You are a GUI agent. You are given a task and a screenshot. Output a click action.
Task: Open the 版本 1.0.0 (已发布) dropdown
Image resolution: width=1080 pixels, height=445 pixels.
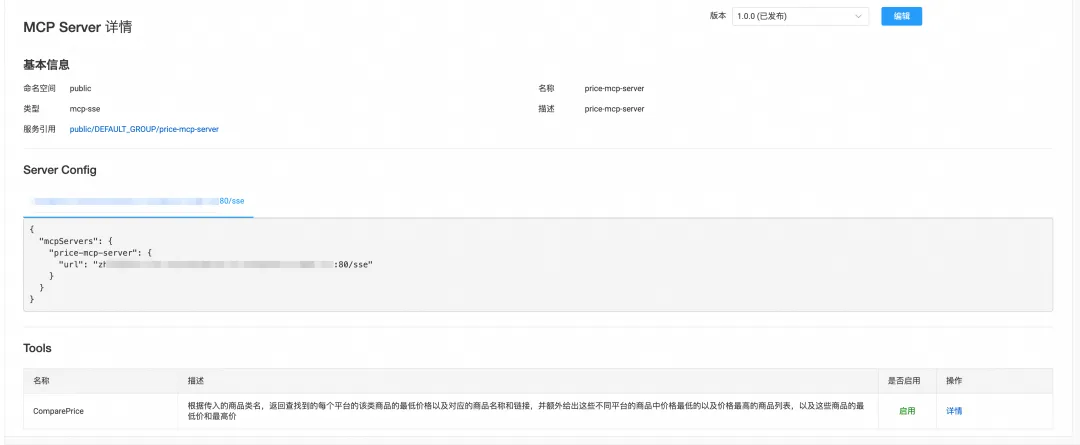[800, 16]
